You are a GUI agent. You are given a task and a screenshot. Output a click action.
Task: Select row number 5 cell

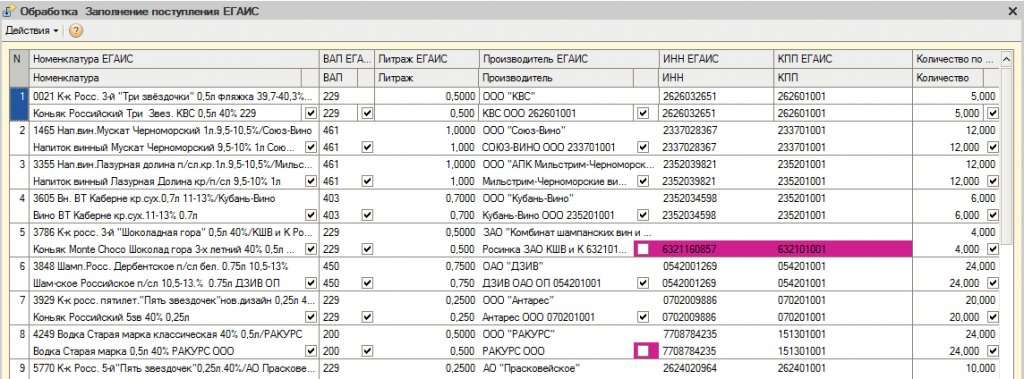20,240
